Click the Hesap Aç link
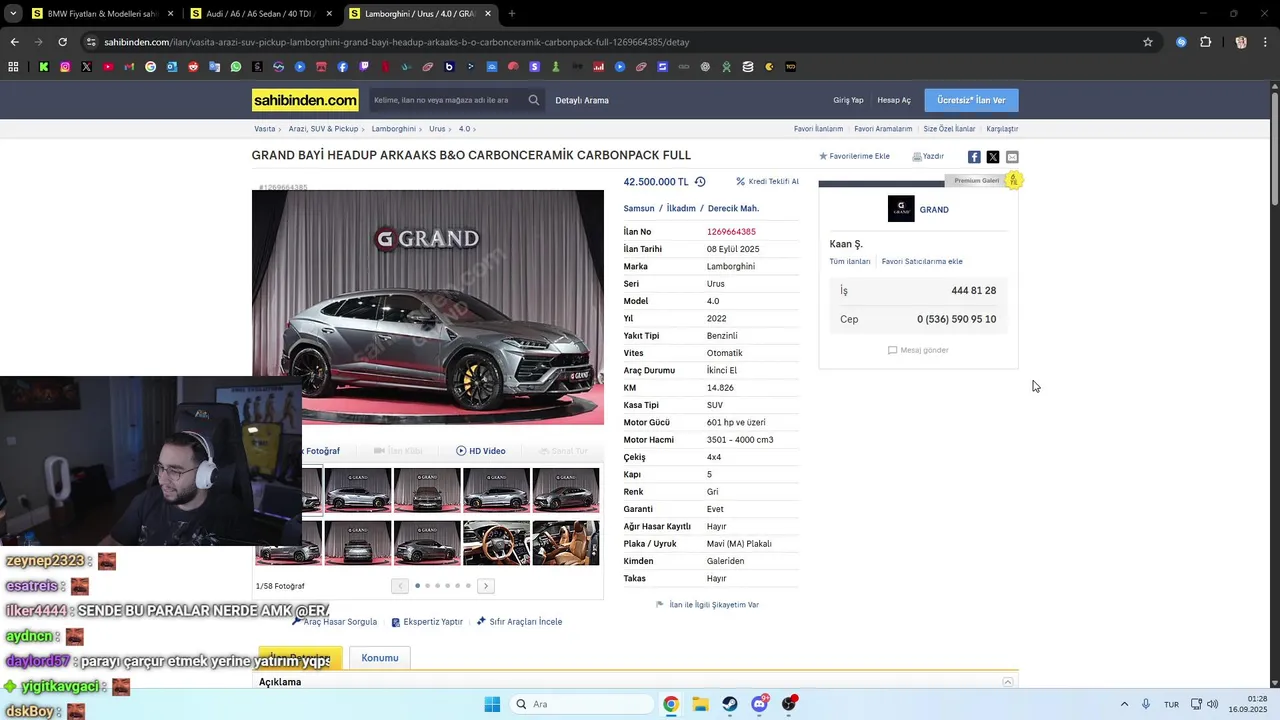 pos(894,100)
